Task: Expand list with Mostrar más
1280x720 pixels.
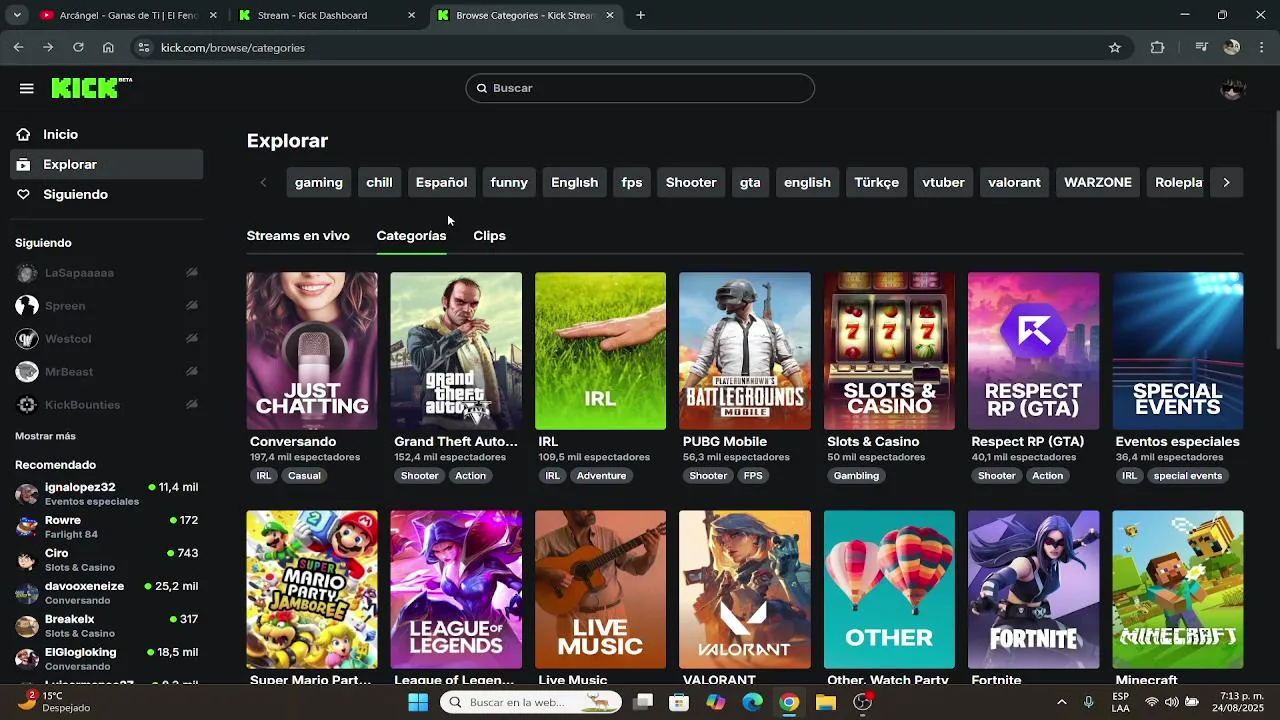Action: (45, 436)
